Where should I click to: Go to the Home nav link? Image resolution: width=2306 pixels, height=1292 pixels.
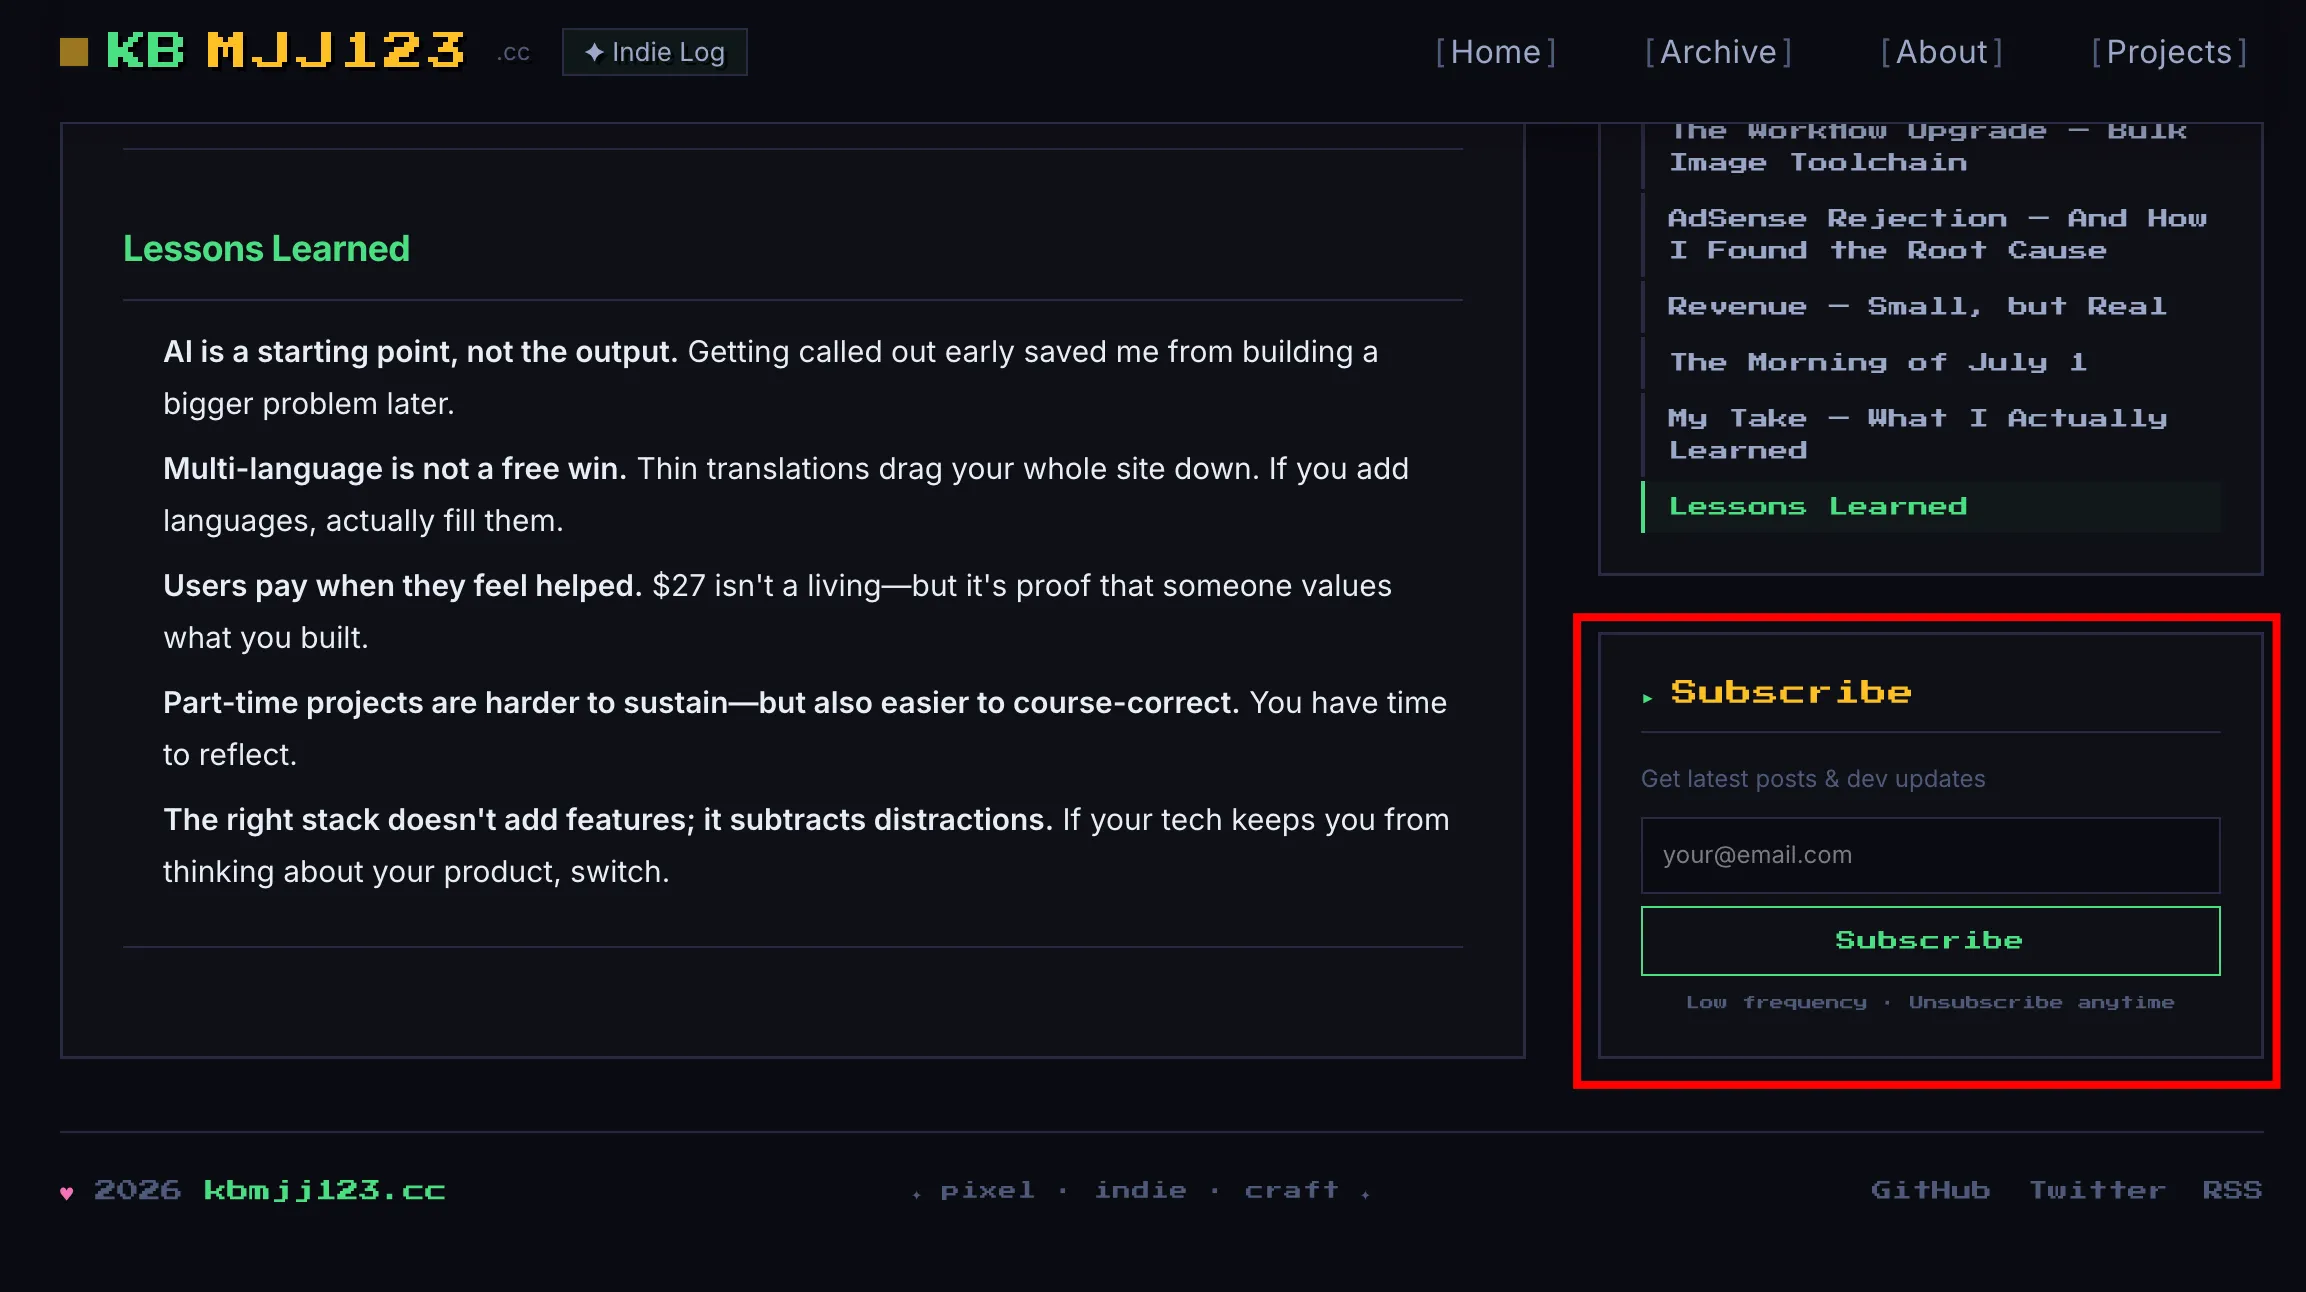[1496, 52]
